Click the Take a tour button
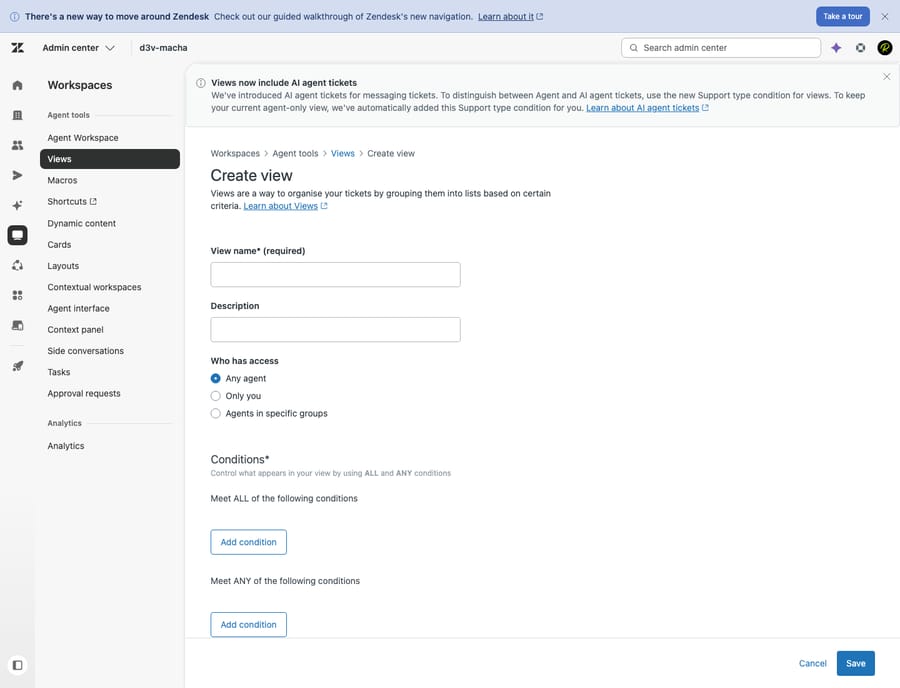Screen dimensions: 900x688 tap(843, 17)
